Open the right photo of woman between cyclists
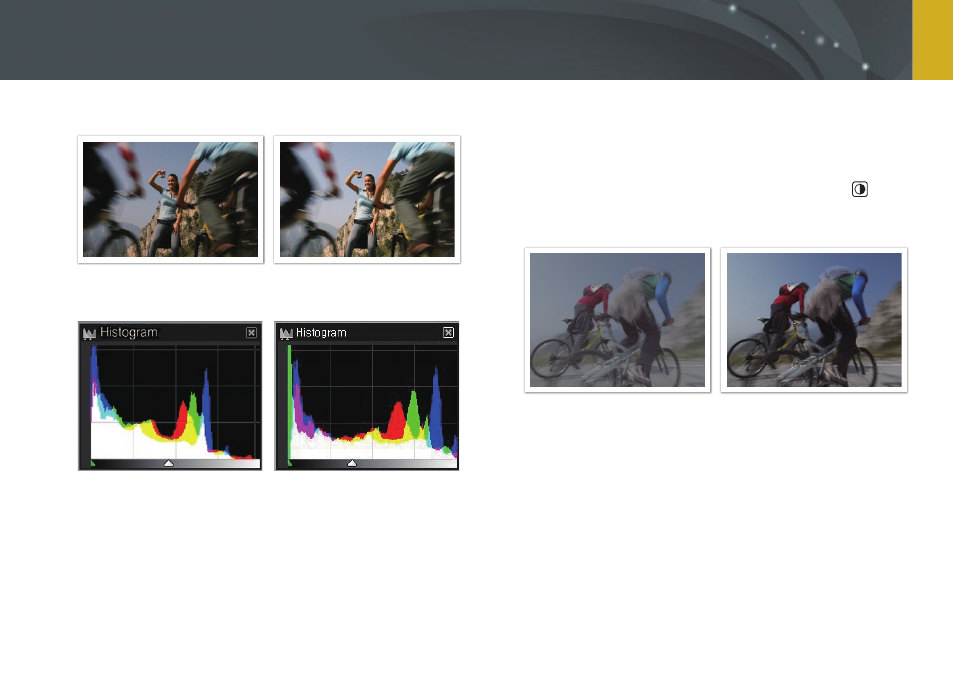Viewport: 953px width, 675px height. (367, 199)
